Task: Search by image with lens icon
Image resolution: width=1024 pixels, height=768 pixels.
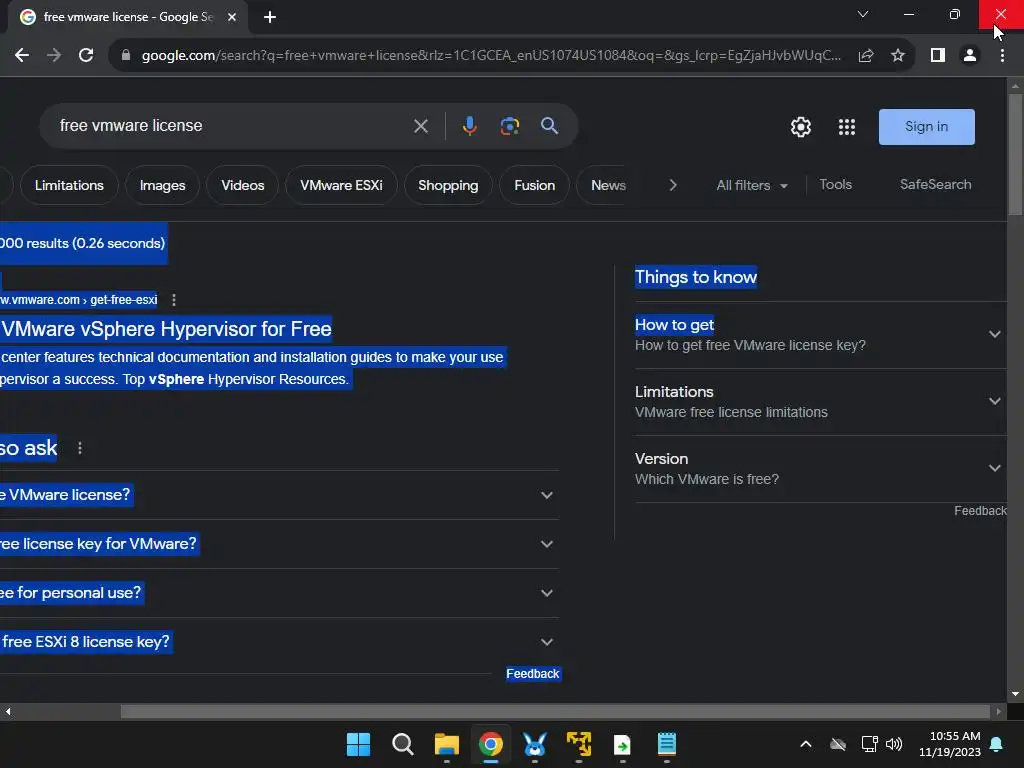Action: pos(509,126)
